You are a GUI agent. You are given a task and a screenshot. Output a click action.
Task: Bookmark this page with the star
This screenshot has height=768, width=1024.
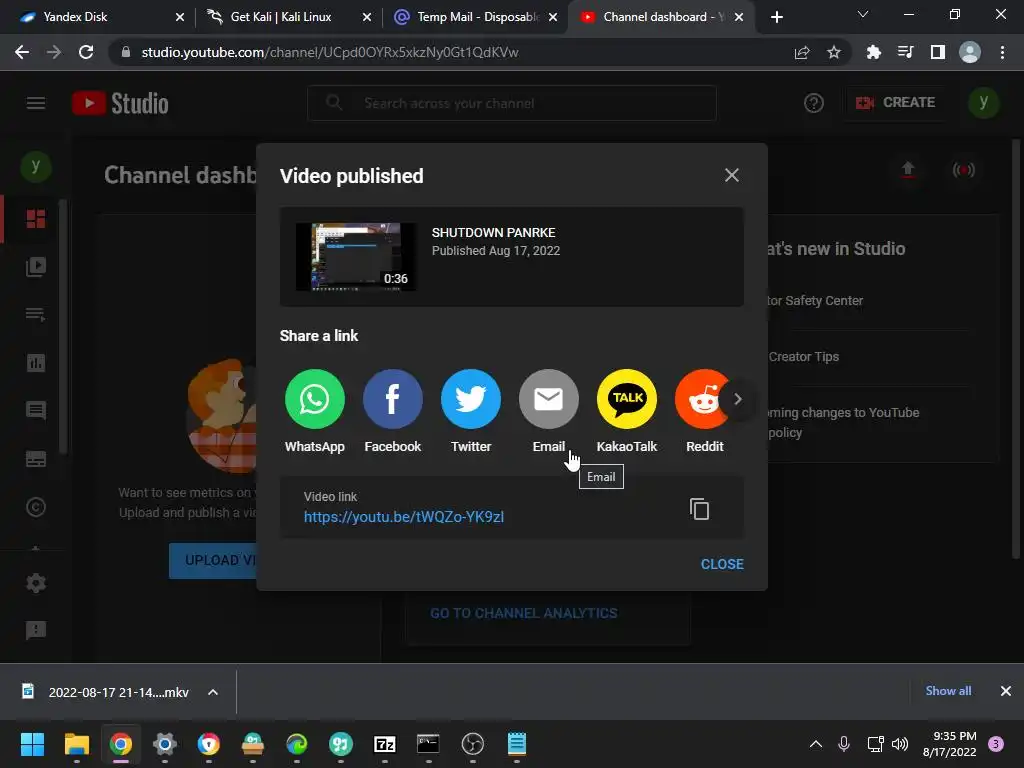833,52
